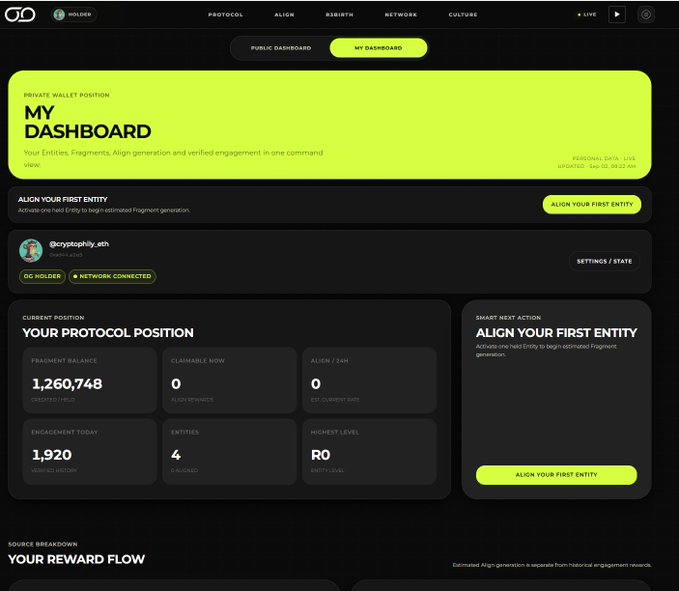Image resolution: width=679 pixels, height=591 pixels.
Task: Click ALIGN YOUR FIRST ENTITY in Smart Next Action
Action: coord(556,475)
